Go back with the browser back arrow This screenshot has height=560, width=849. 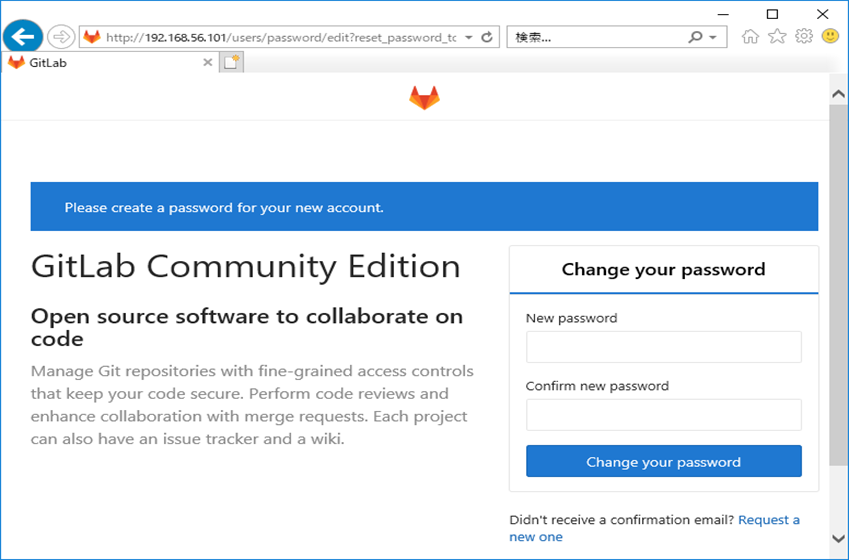(x=23, y=37)
